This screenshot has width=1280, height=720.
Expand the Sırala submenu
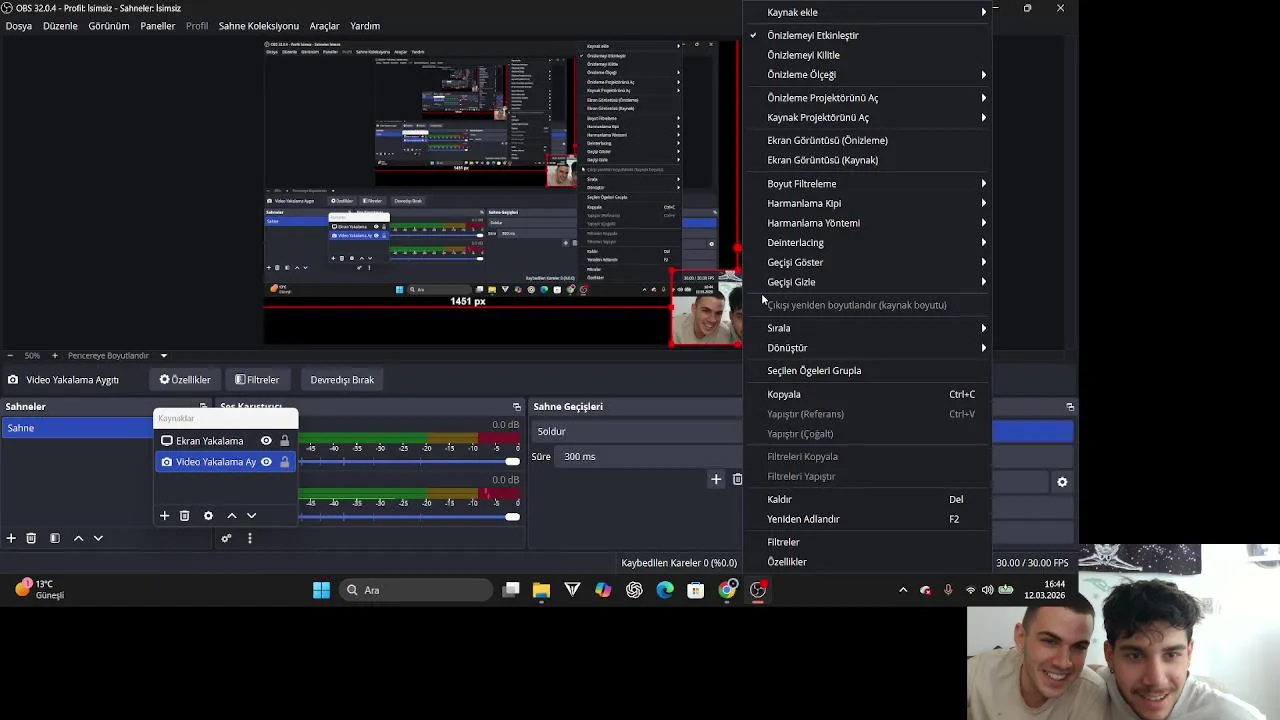pyautogui.click(x=868, y=328)
